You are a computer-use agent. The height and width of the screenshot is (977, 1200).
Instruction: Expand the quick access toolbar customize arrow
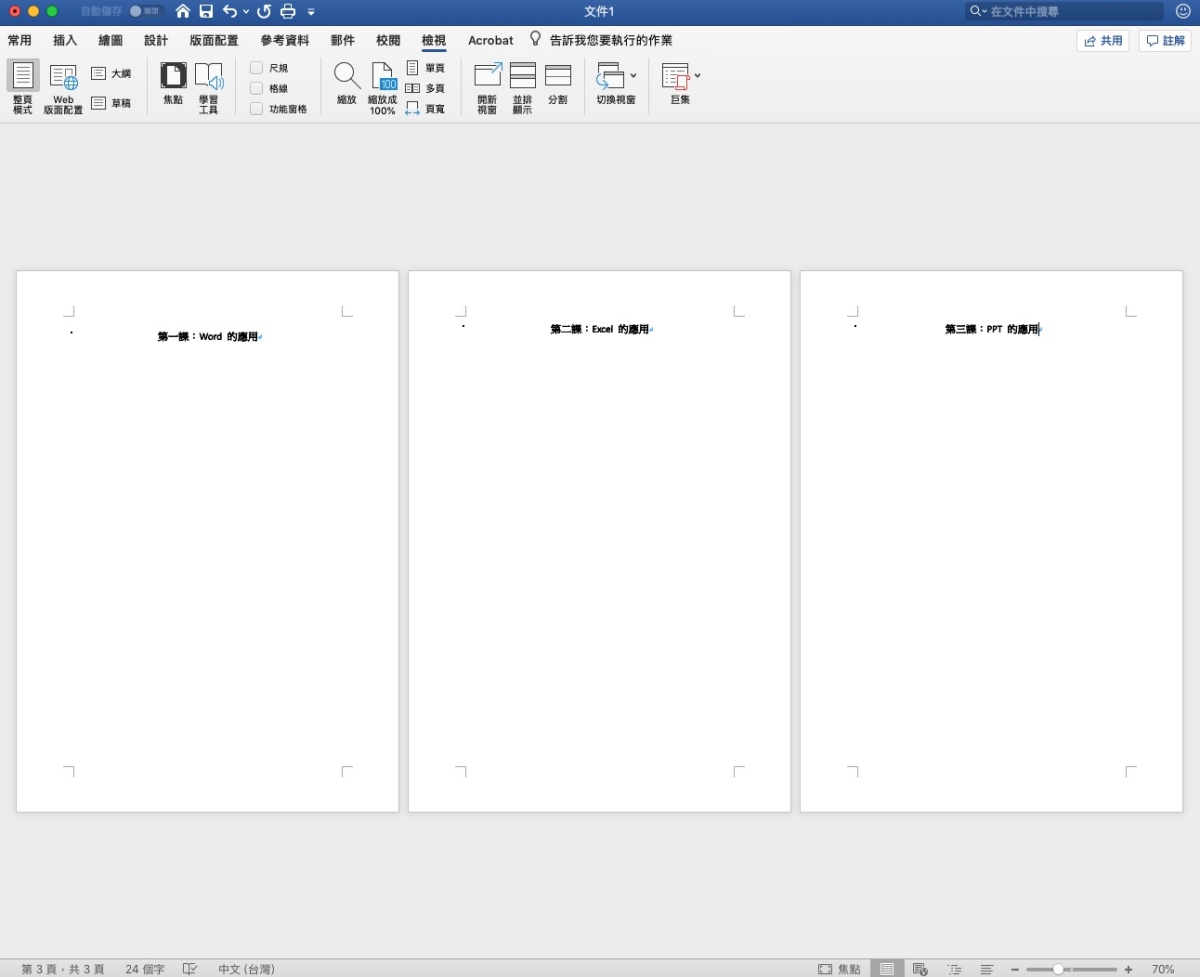pyautogui.click(x=311, y=12)
